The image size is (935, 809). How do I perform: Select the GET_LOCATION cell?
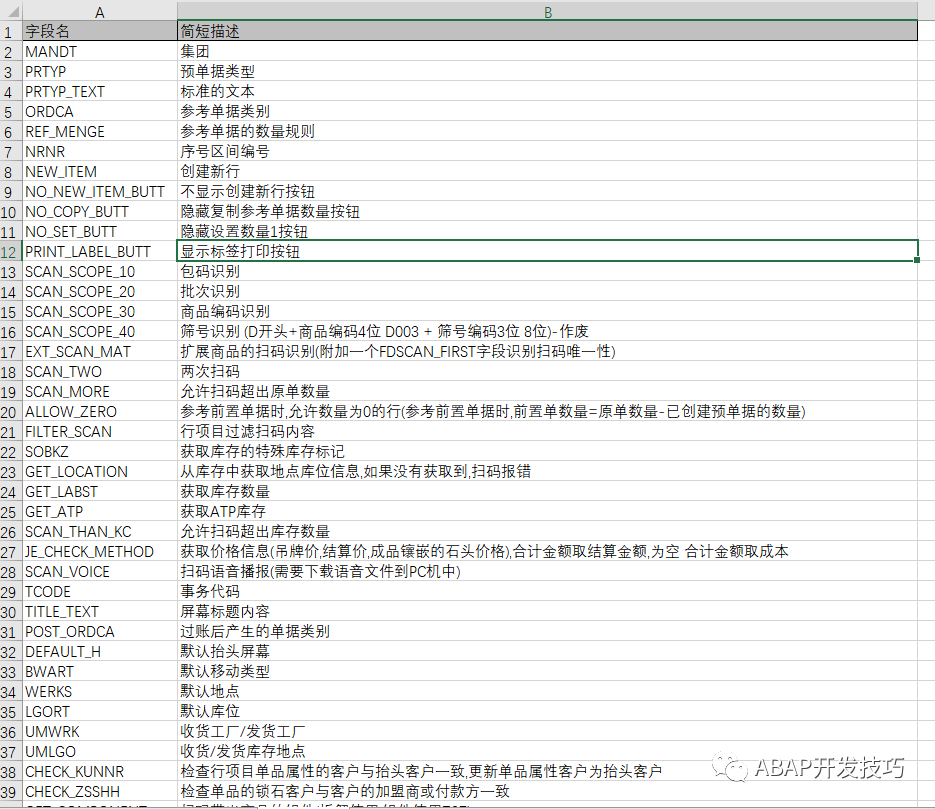point(100,471)
